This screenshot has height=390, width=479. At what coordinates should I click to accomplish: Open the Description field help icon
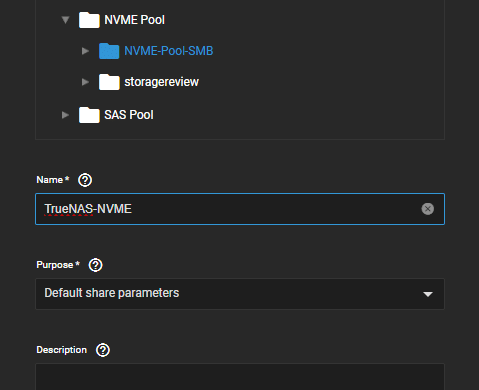pos(103,350)
